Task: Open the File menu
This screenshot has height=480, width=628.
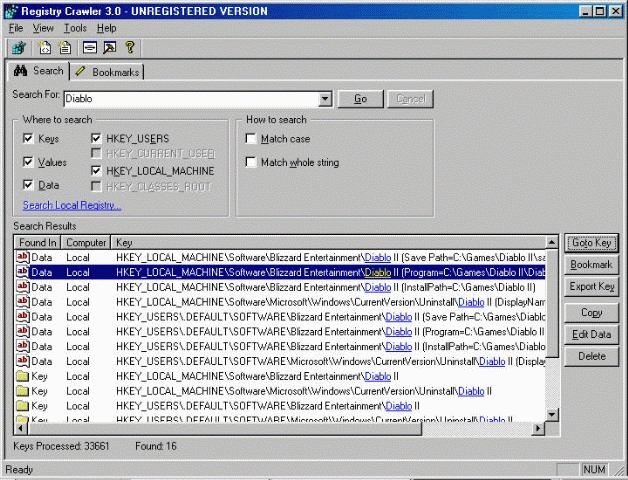Action: (x=16, y=28)
